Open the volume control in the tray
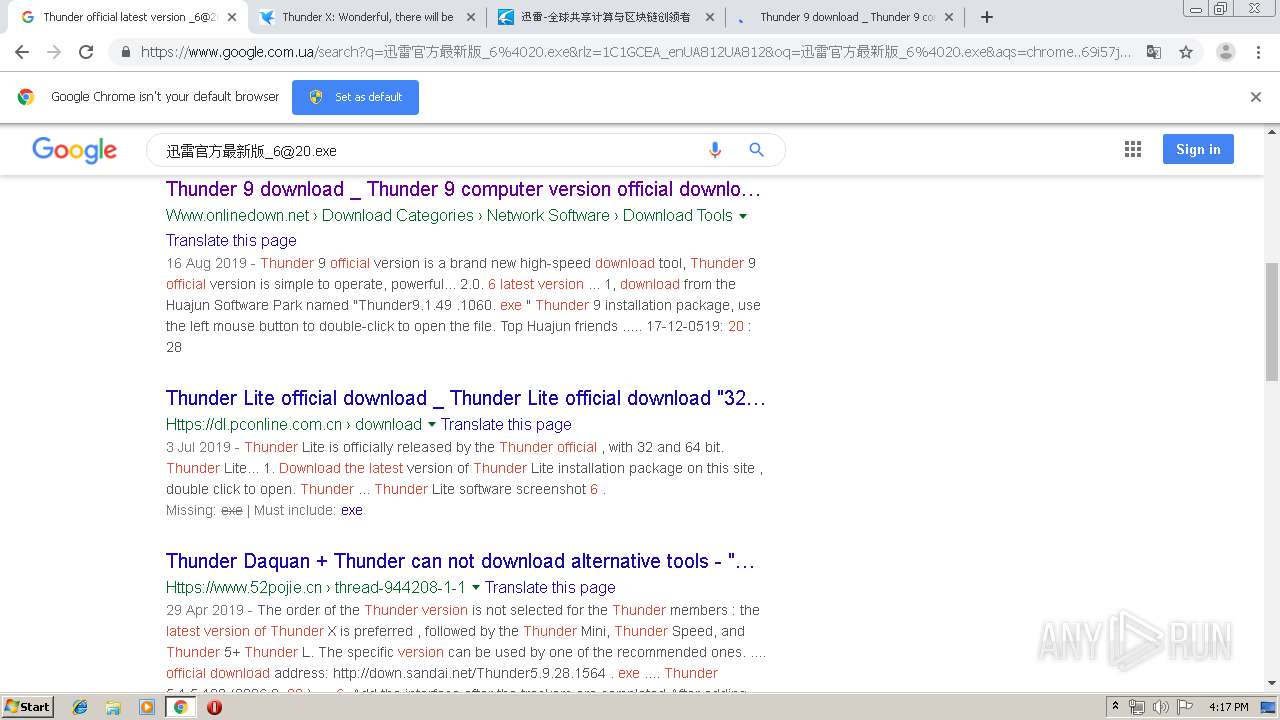Screen dimensions: 1280x720 [1160, 707]
